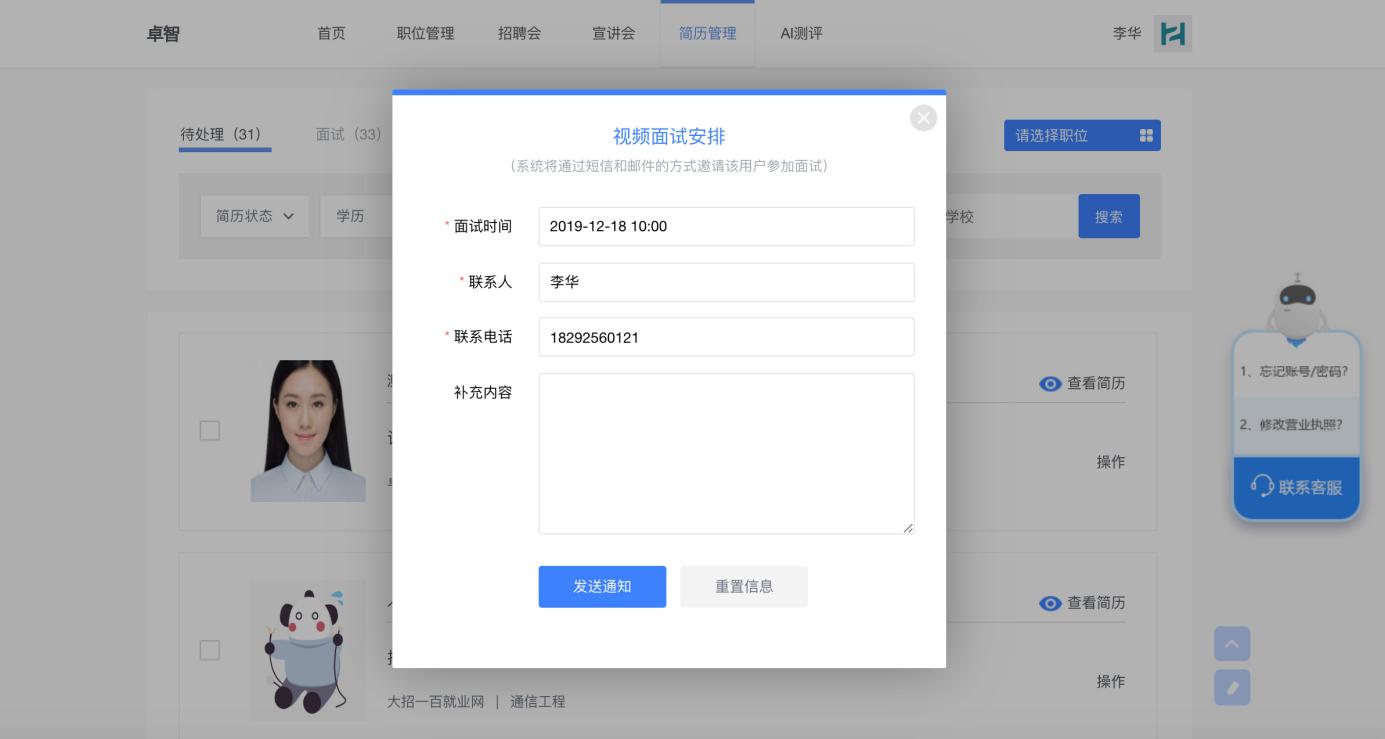Click the user avatar logo icon
Screen dimensions: 1385x739
click(x=1172, y=33)
